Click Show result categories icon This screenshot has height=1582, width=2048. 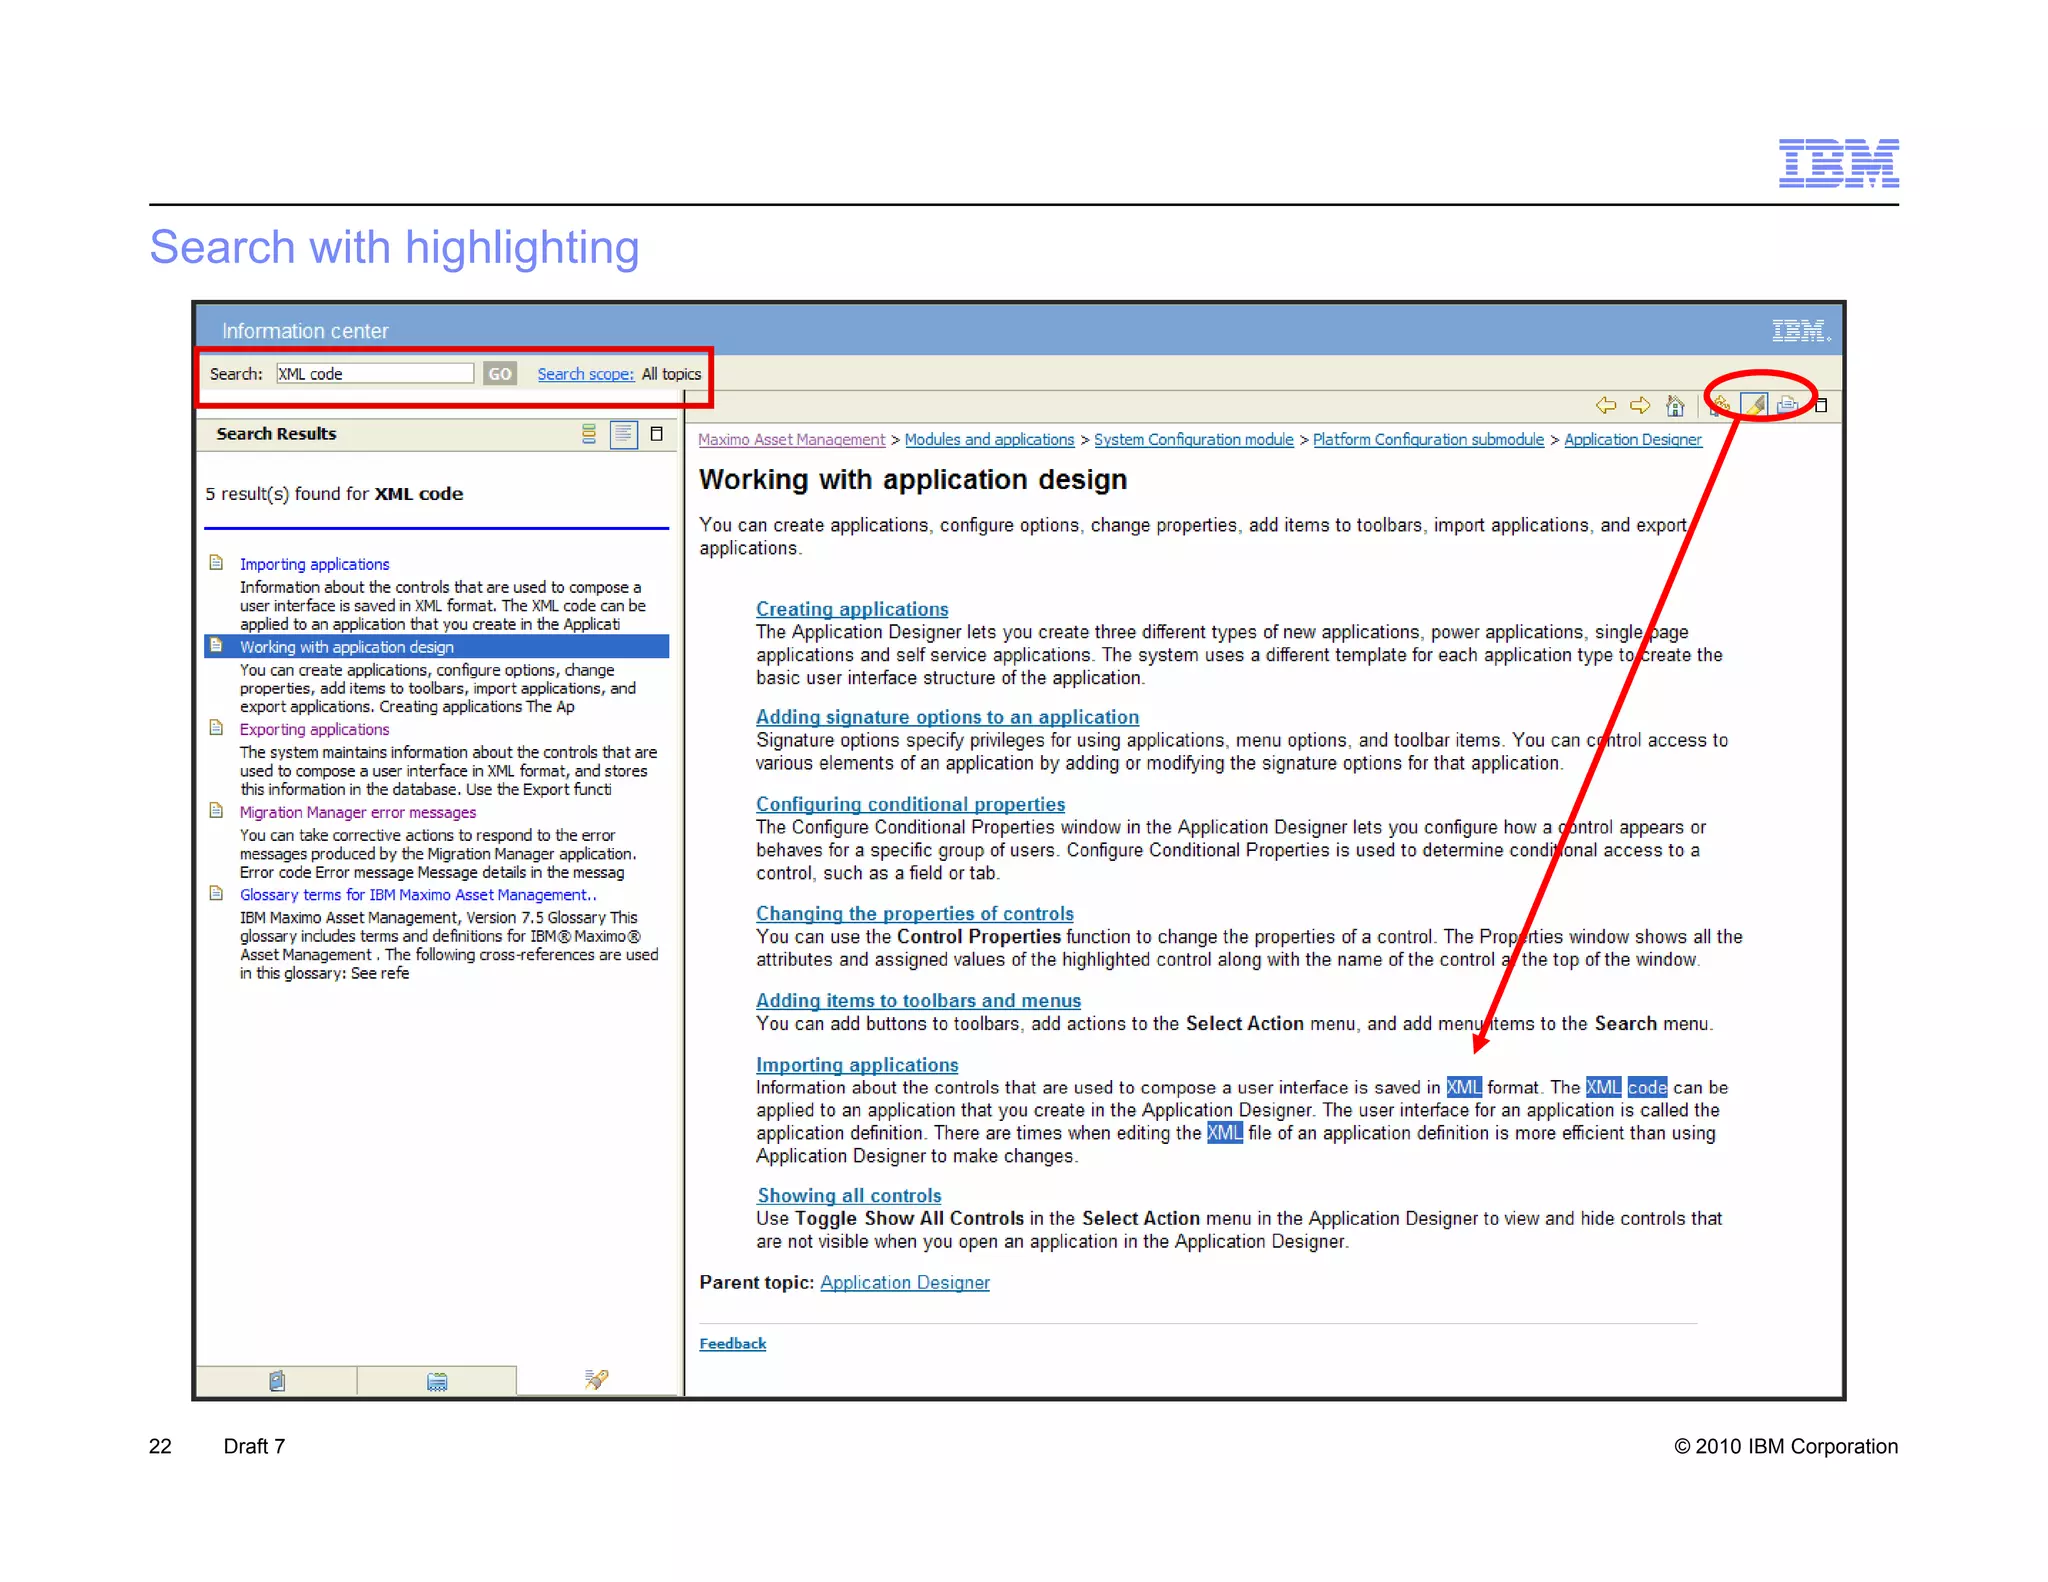[x=589, y=434]
